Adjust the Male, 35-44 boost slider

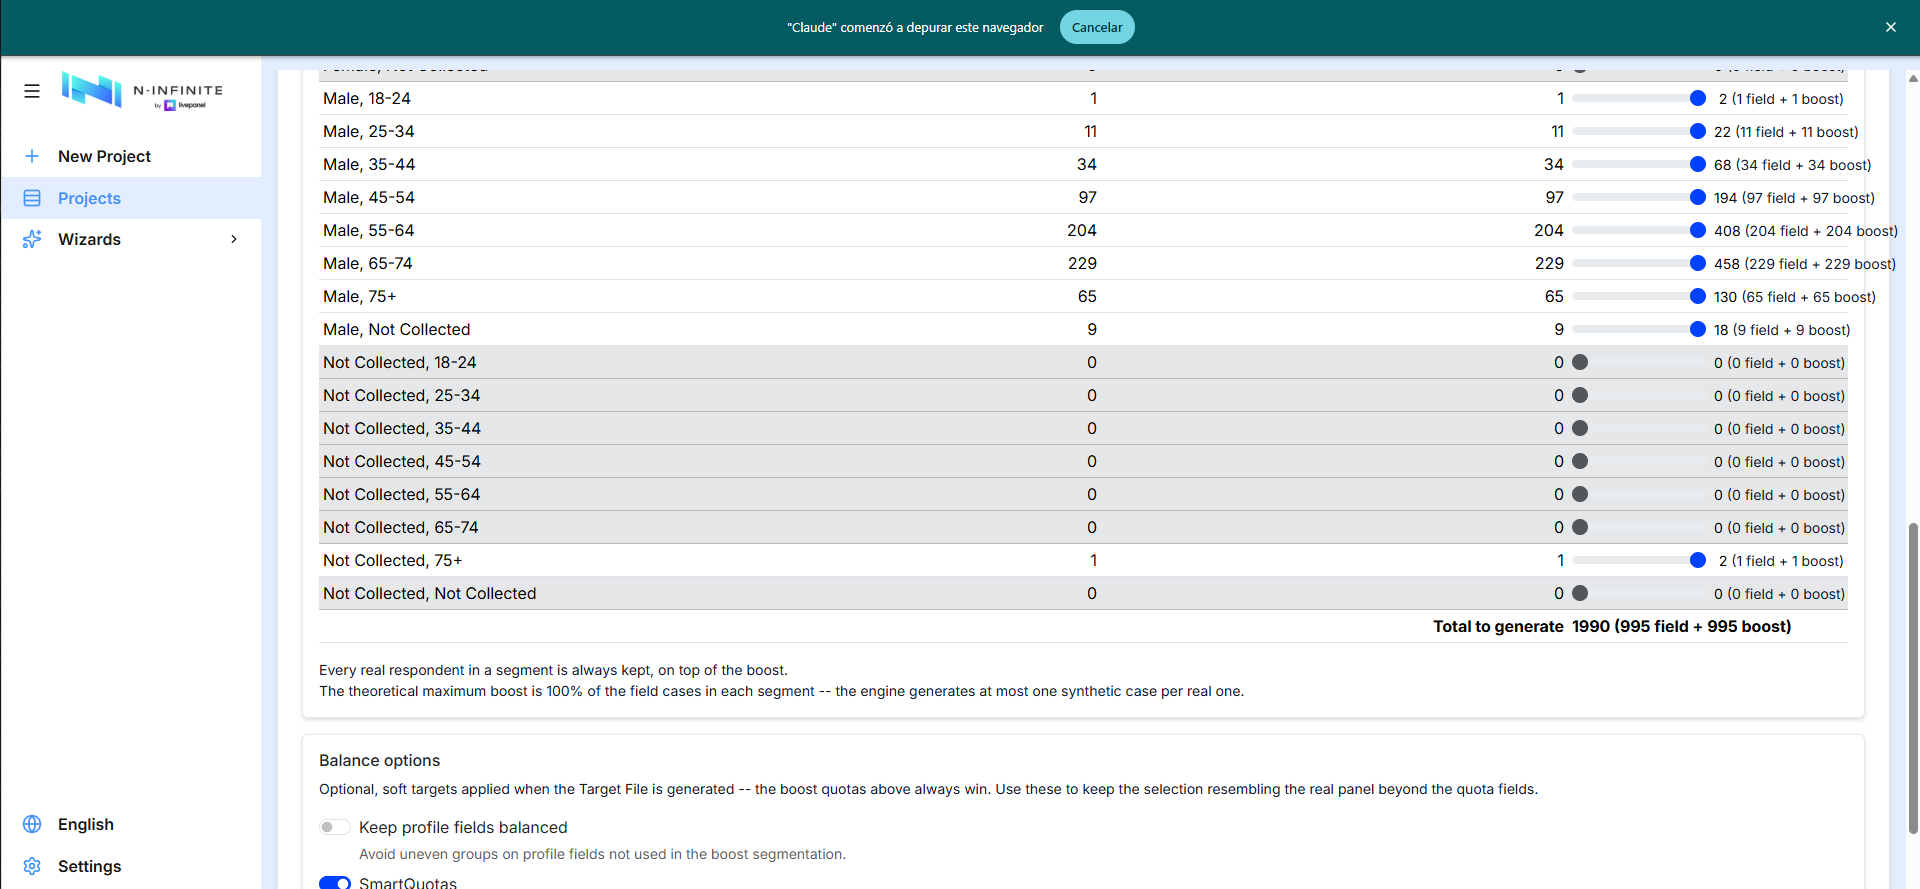point(1638,164)
